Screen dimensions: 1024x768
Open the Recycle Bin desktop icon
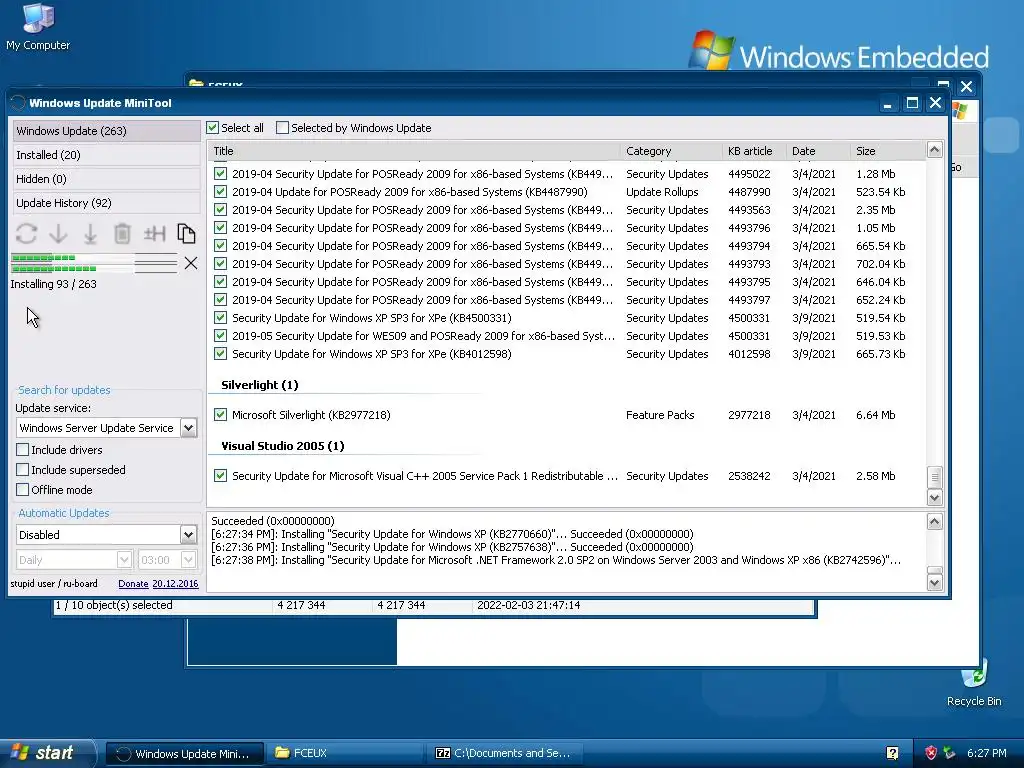(974, 682)
